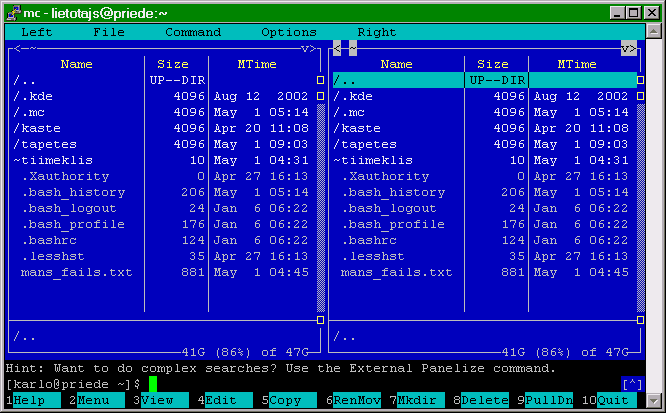Click the 6 RenMov function key

click(353, 400)
